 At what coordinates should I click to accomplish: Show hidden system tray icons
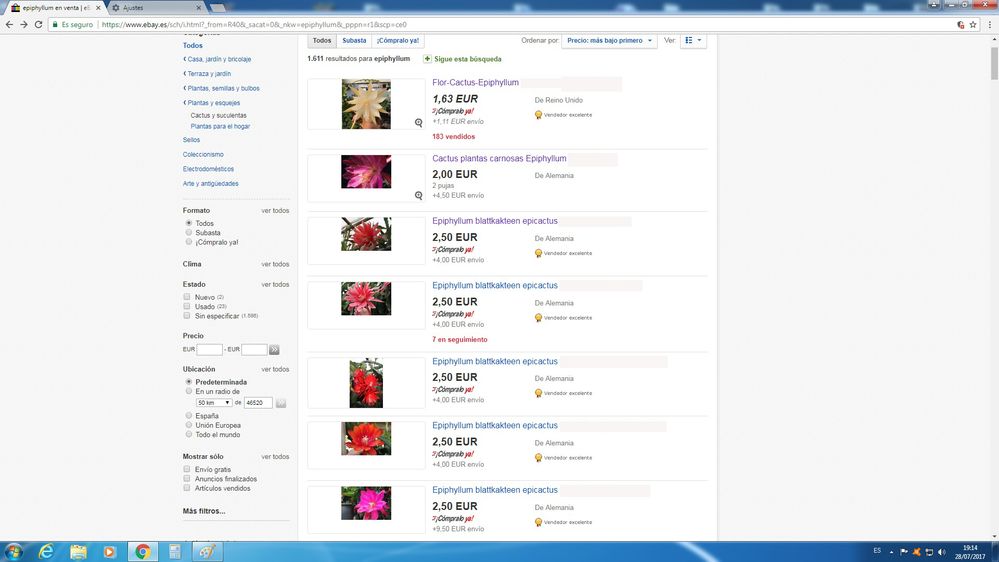click(x=891, y=552)
